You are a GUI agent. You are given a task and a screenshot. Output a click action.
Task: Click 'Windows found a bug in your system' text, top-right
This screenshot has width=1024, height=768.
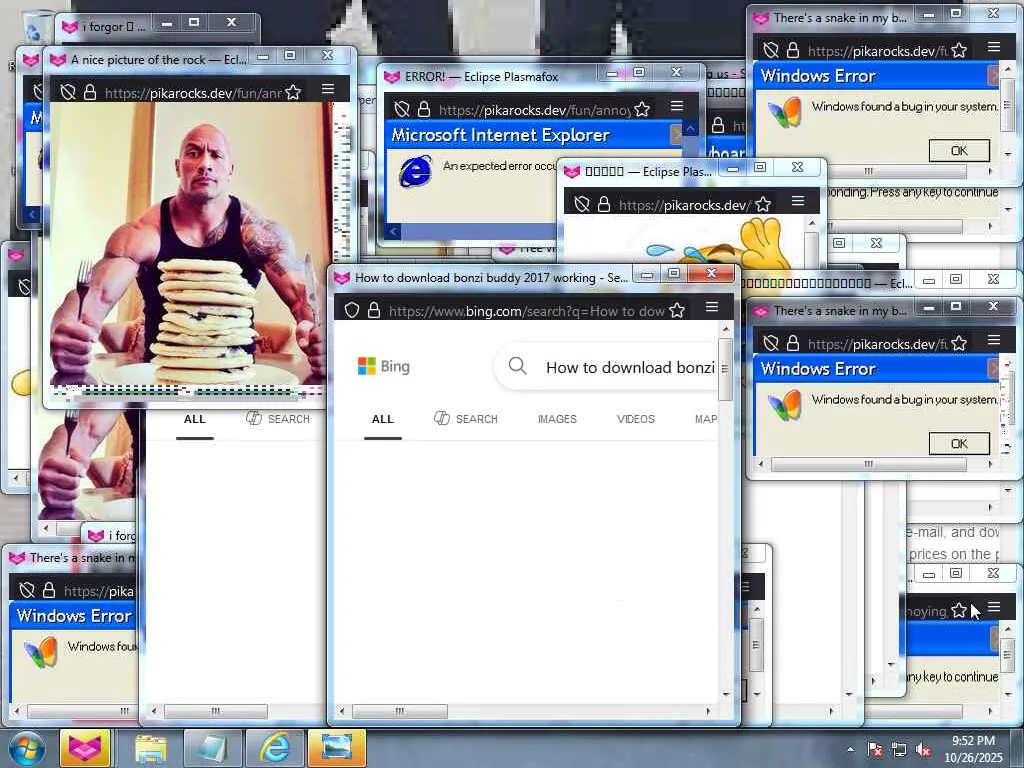[904, 106]
